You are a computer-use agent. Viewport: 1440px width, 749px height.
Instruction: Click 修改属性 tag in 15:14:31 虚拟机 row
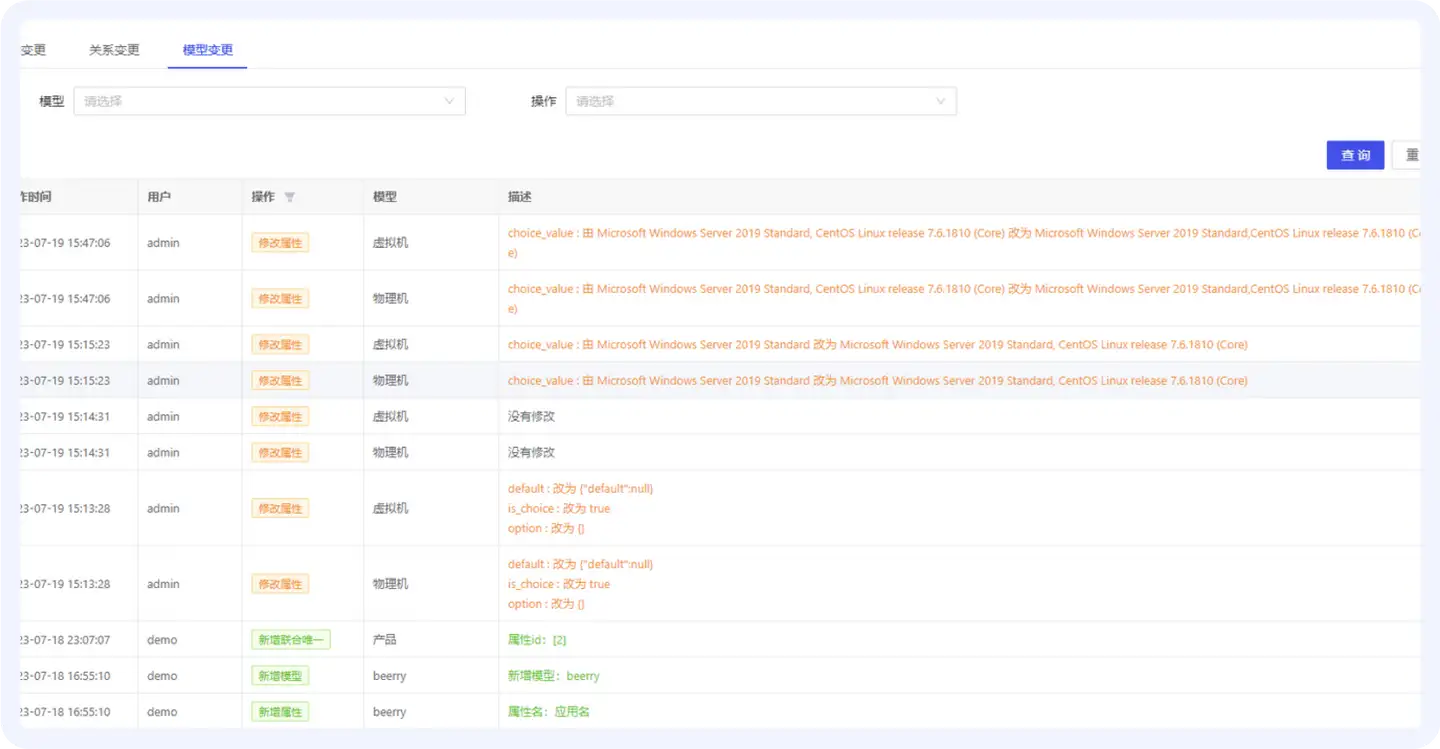280,417
